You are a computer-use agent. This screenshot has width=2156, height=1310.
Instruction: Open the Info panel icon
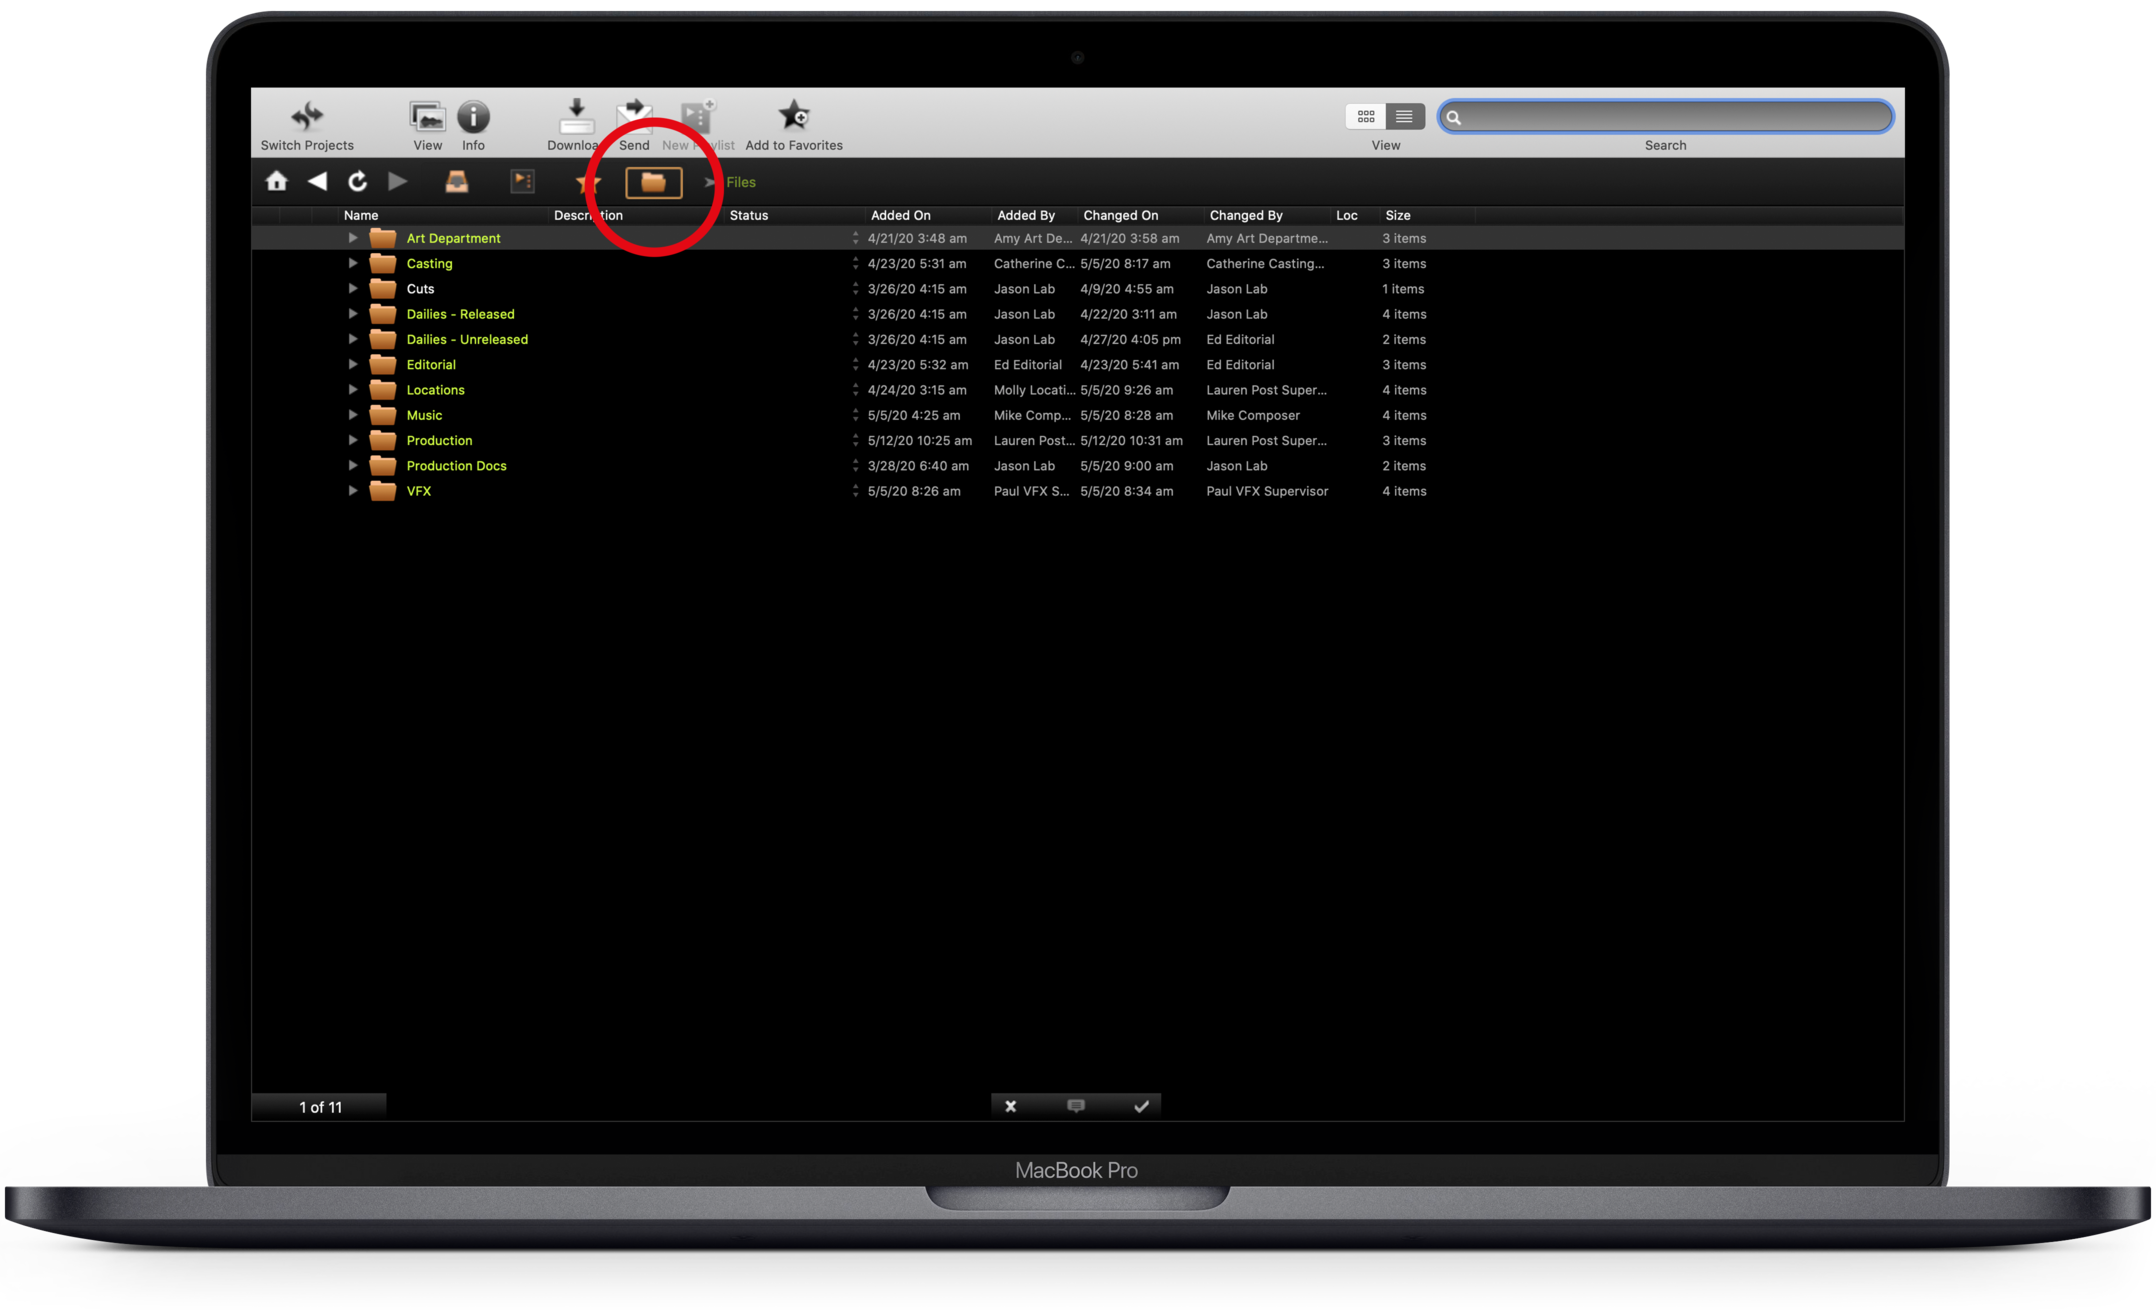coord(473,117)
